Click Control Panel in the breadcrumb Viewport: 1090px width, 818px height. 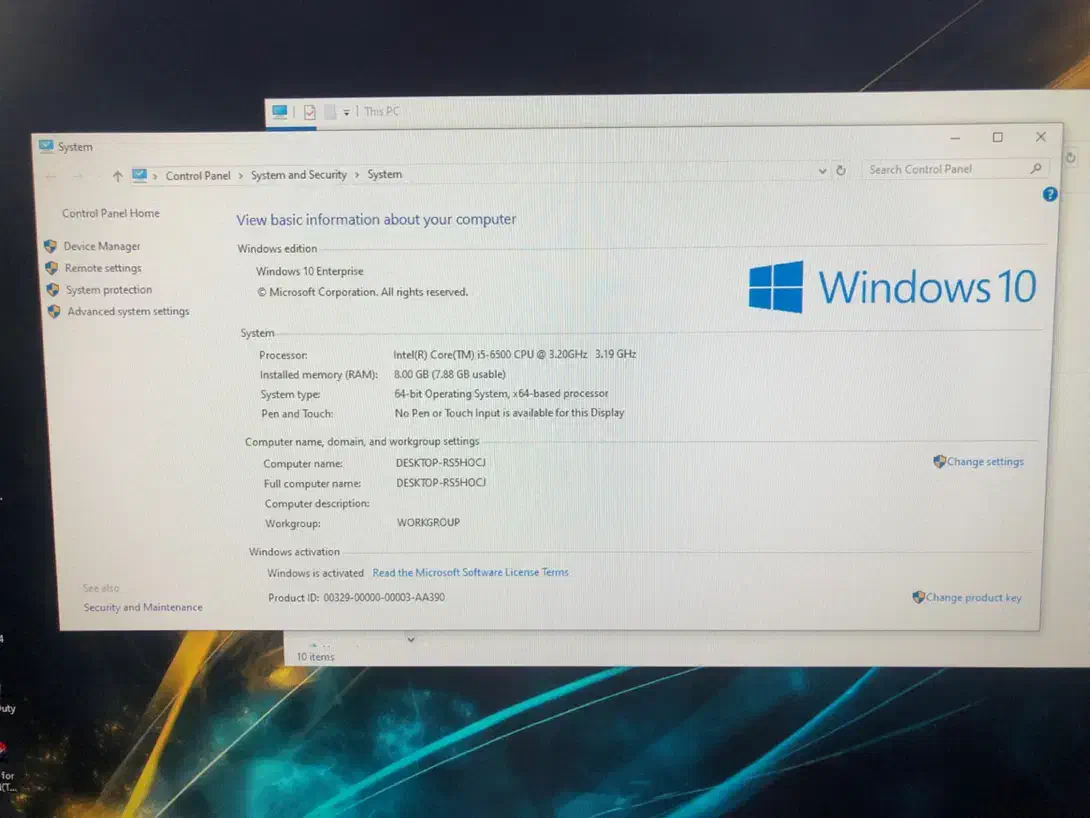[197, 176]
